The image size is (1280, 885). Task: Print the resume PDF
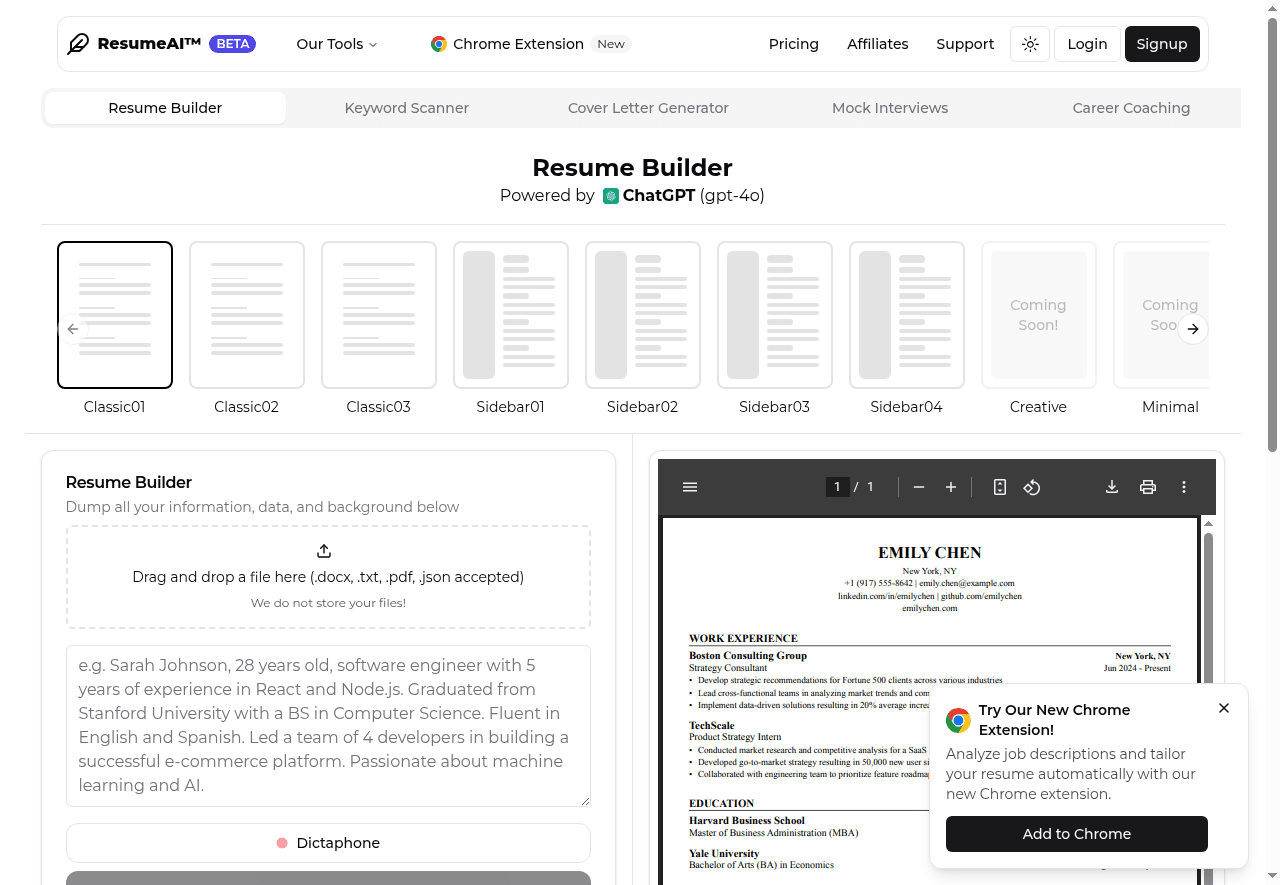(1148, 487)
